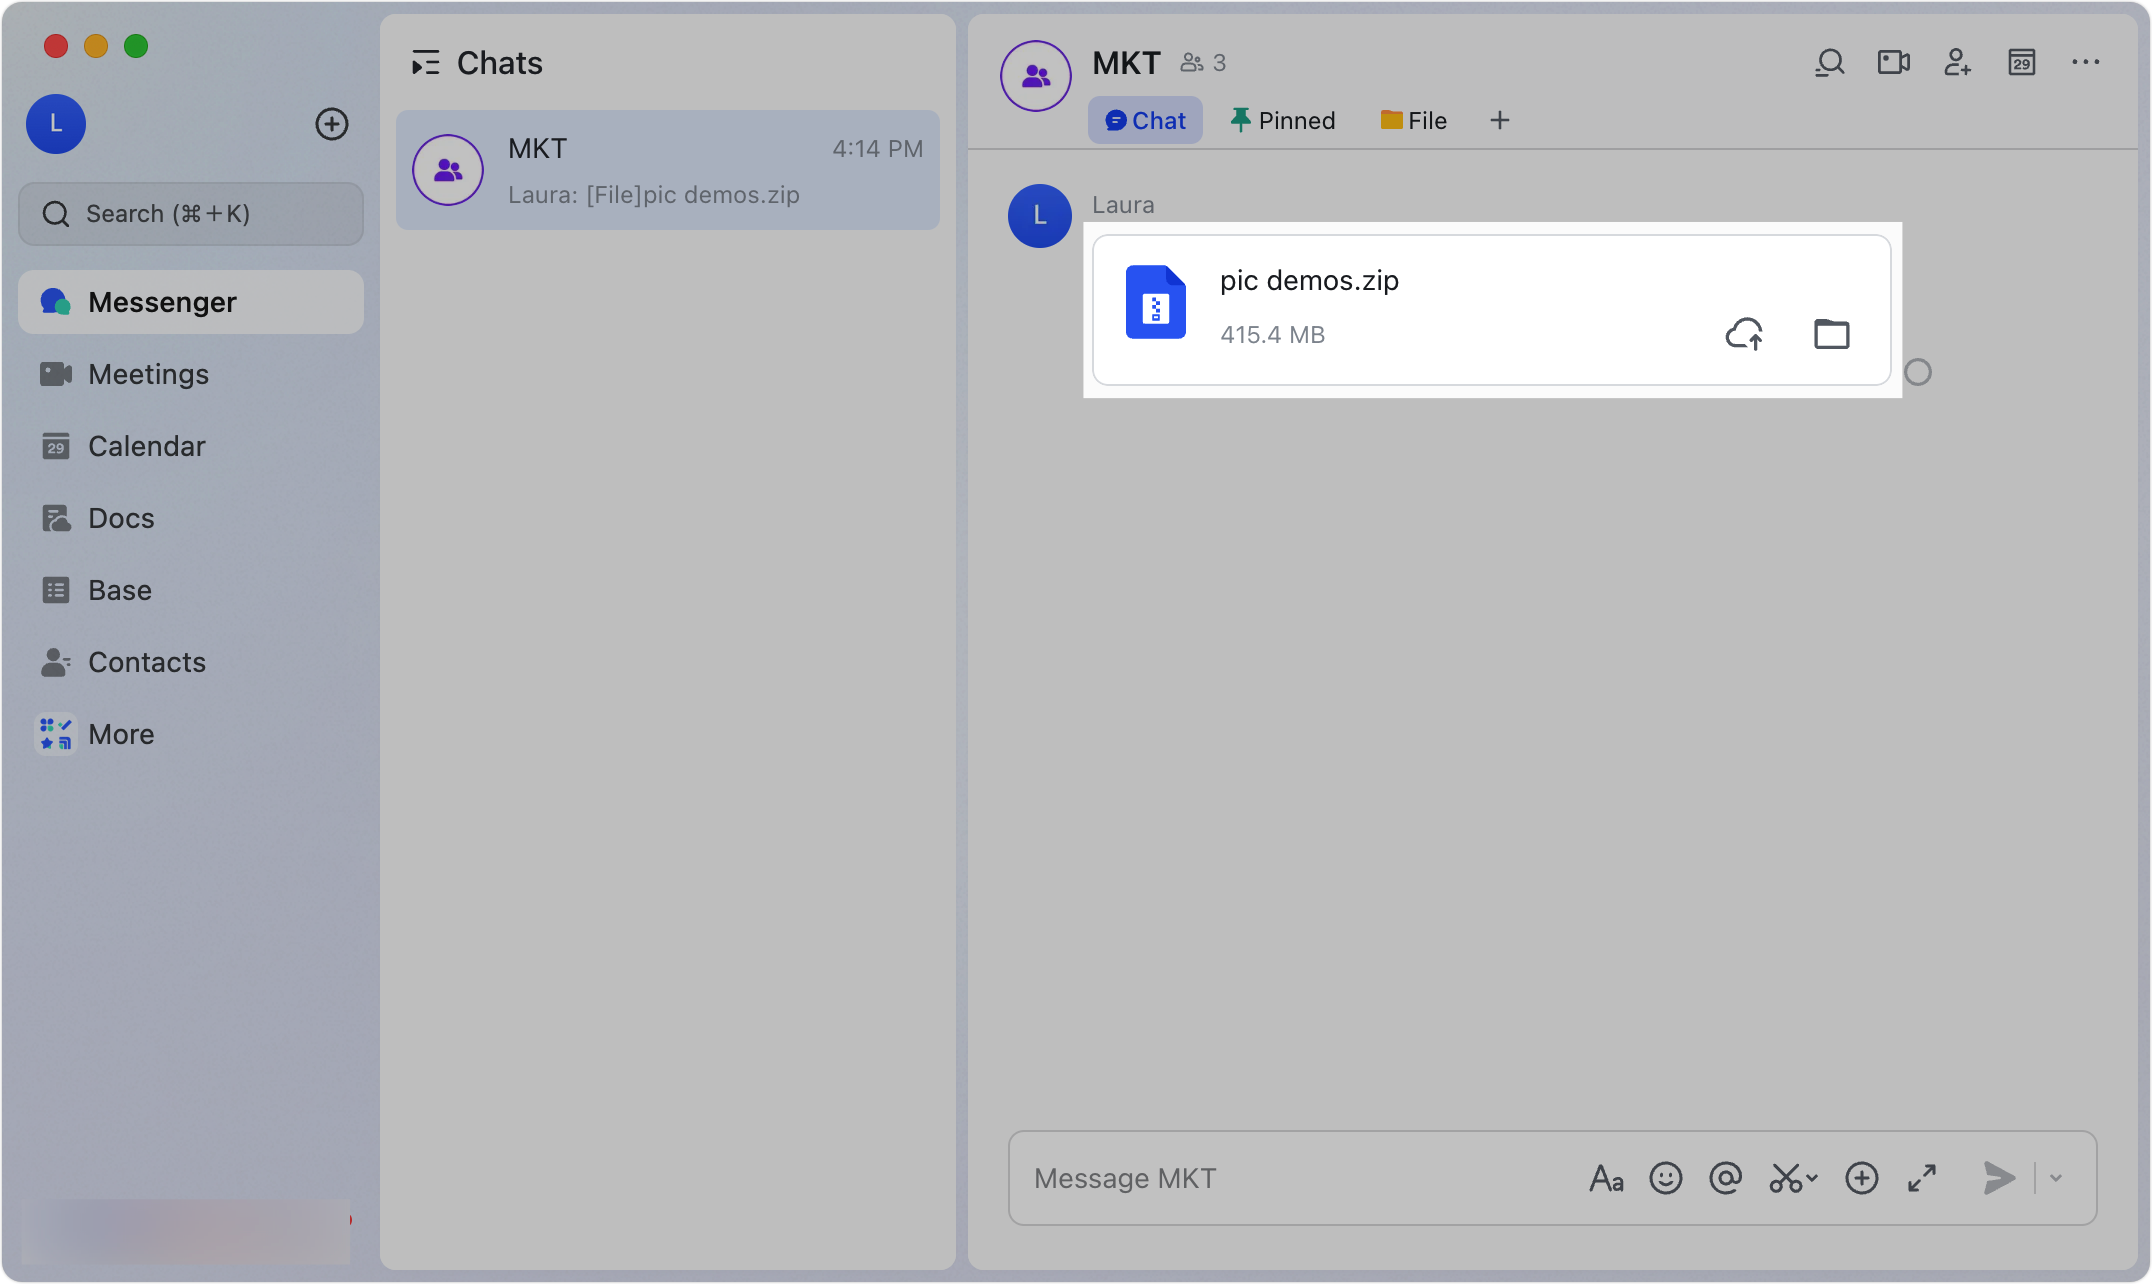Switch to the Pinned tab

click(1283, 120)
